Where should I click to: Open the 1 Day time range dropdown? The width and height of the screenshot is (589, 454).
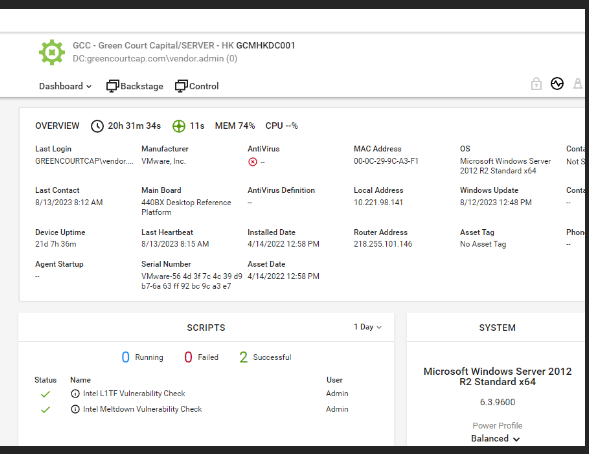367,327
